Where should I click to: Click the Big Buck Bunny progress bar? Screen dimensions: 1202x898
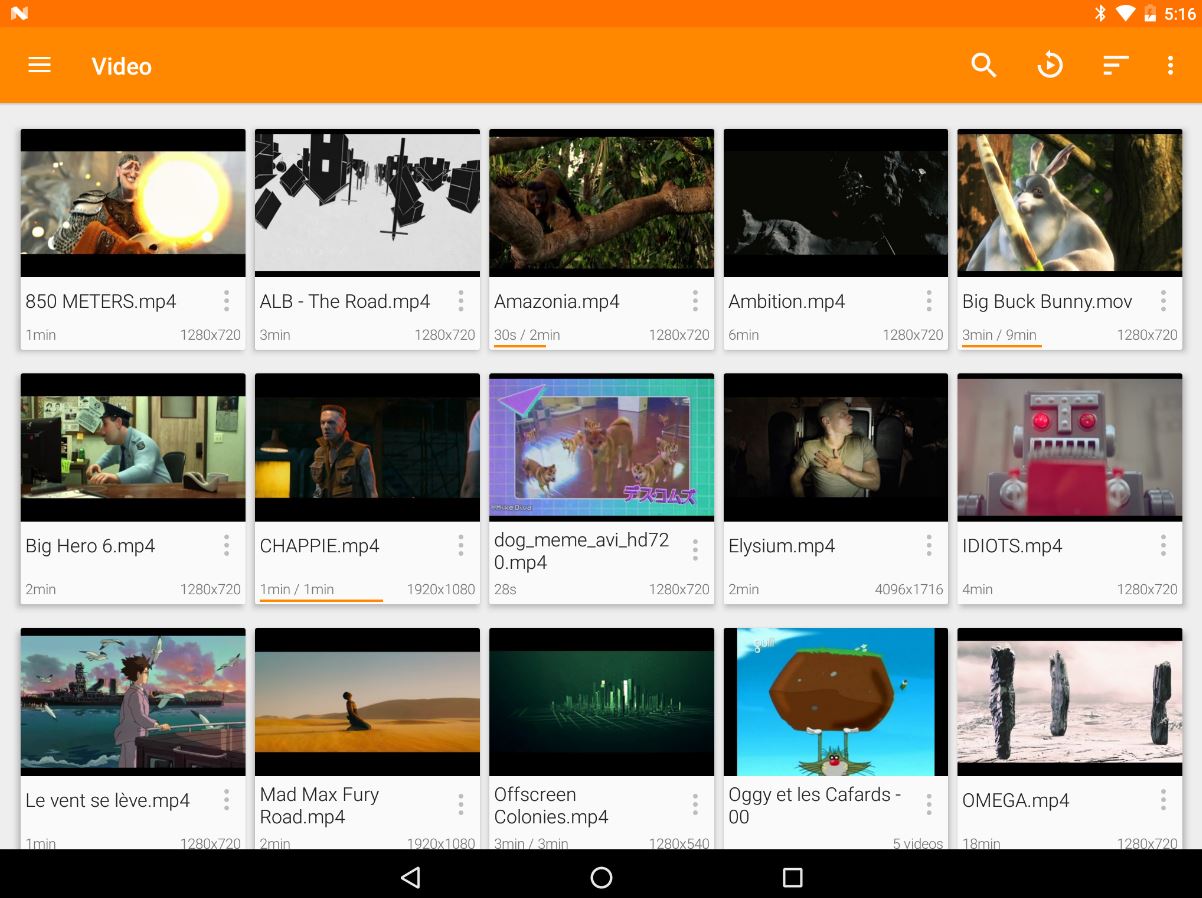pos(1001,346)
